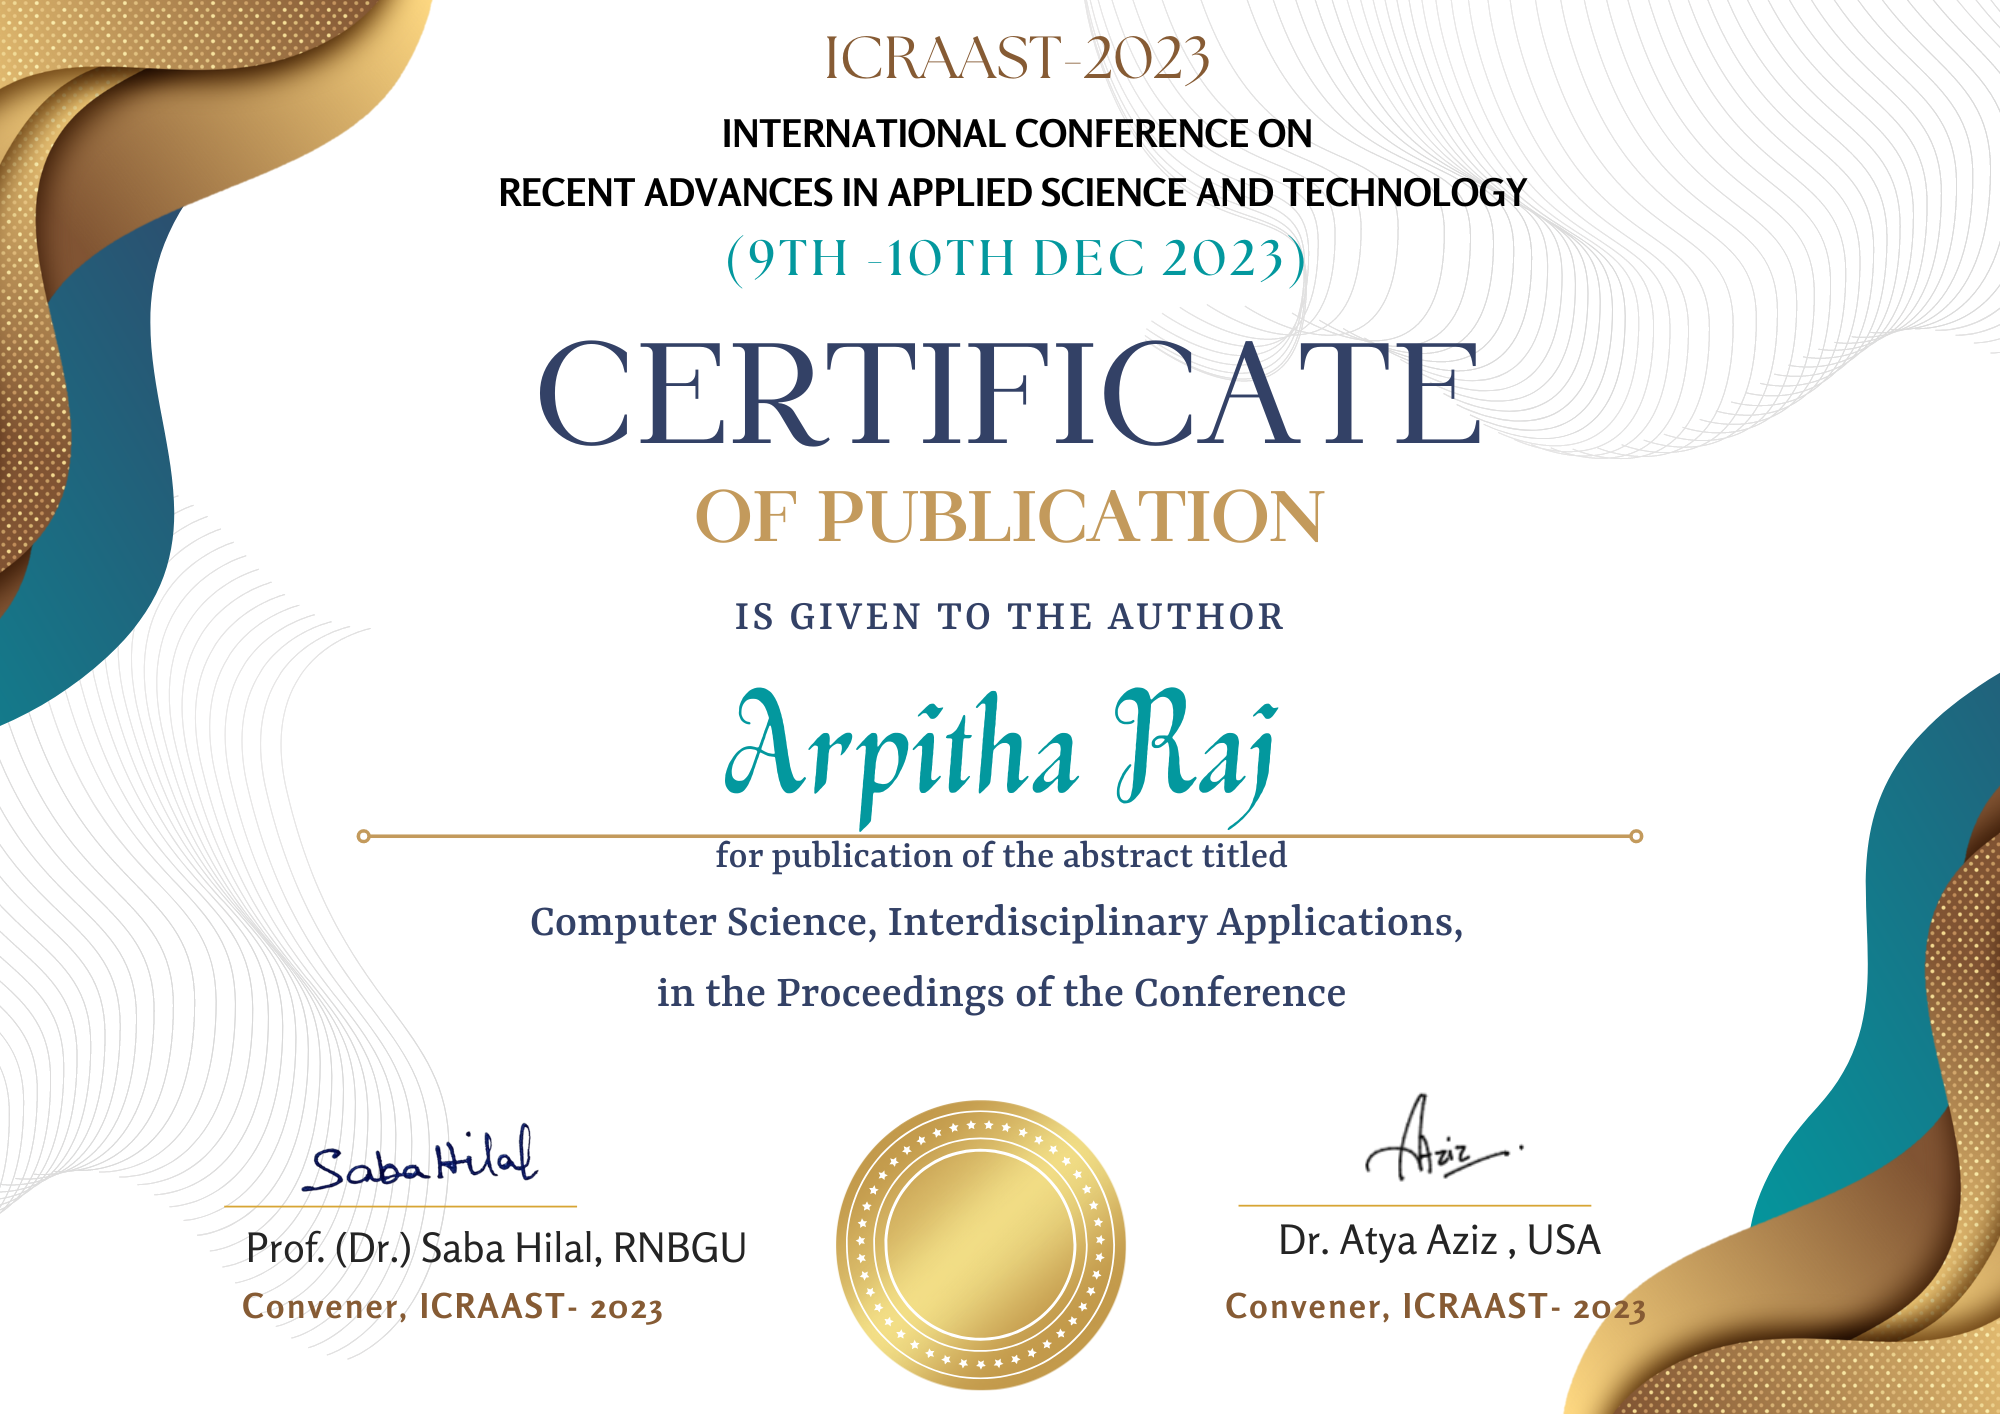This screenshot has height=1414, width=2000.
Task: Click the 9TH-10TH DEC 2023 date text
Action: coord(1016,259)
